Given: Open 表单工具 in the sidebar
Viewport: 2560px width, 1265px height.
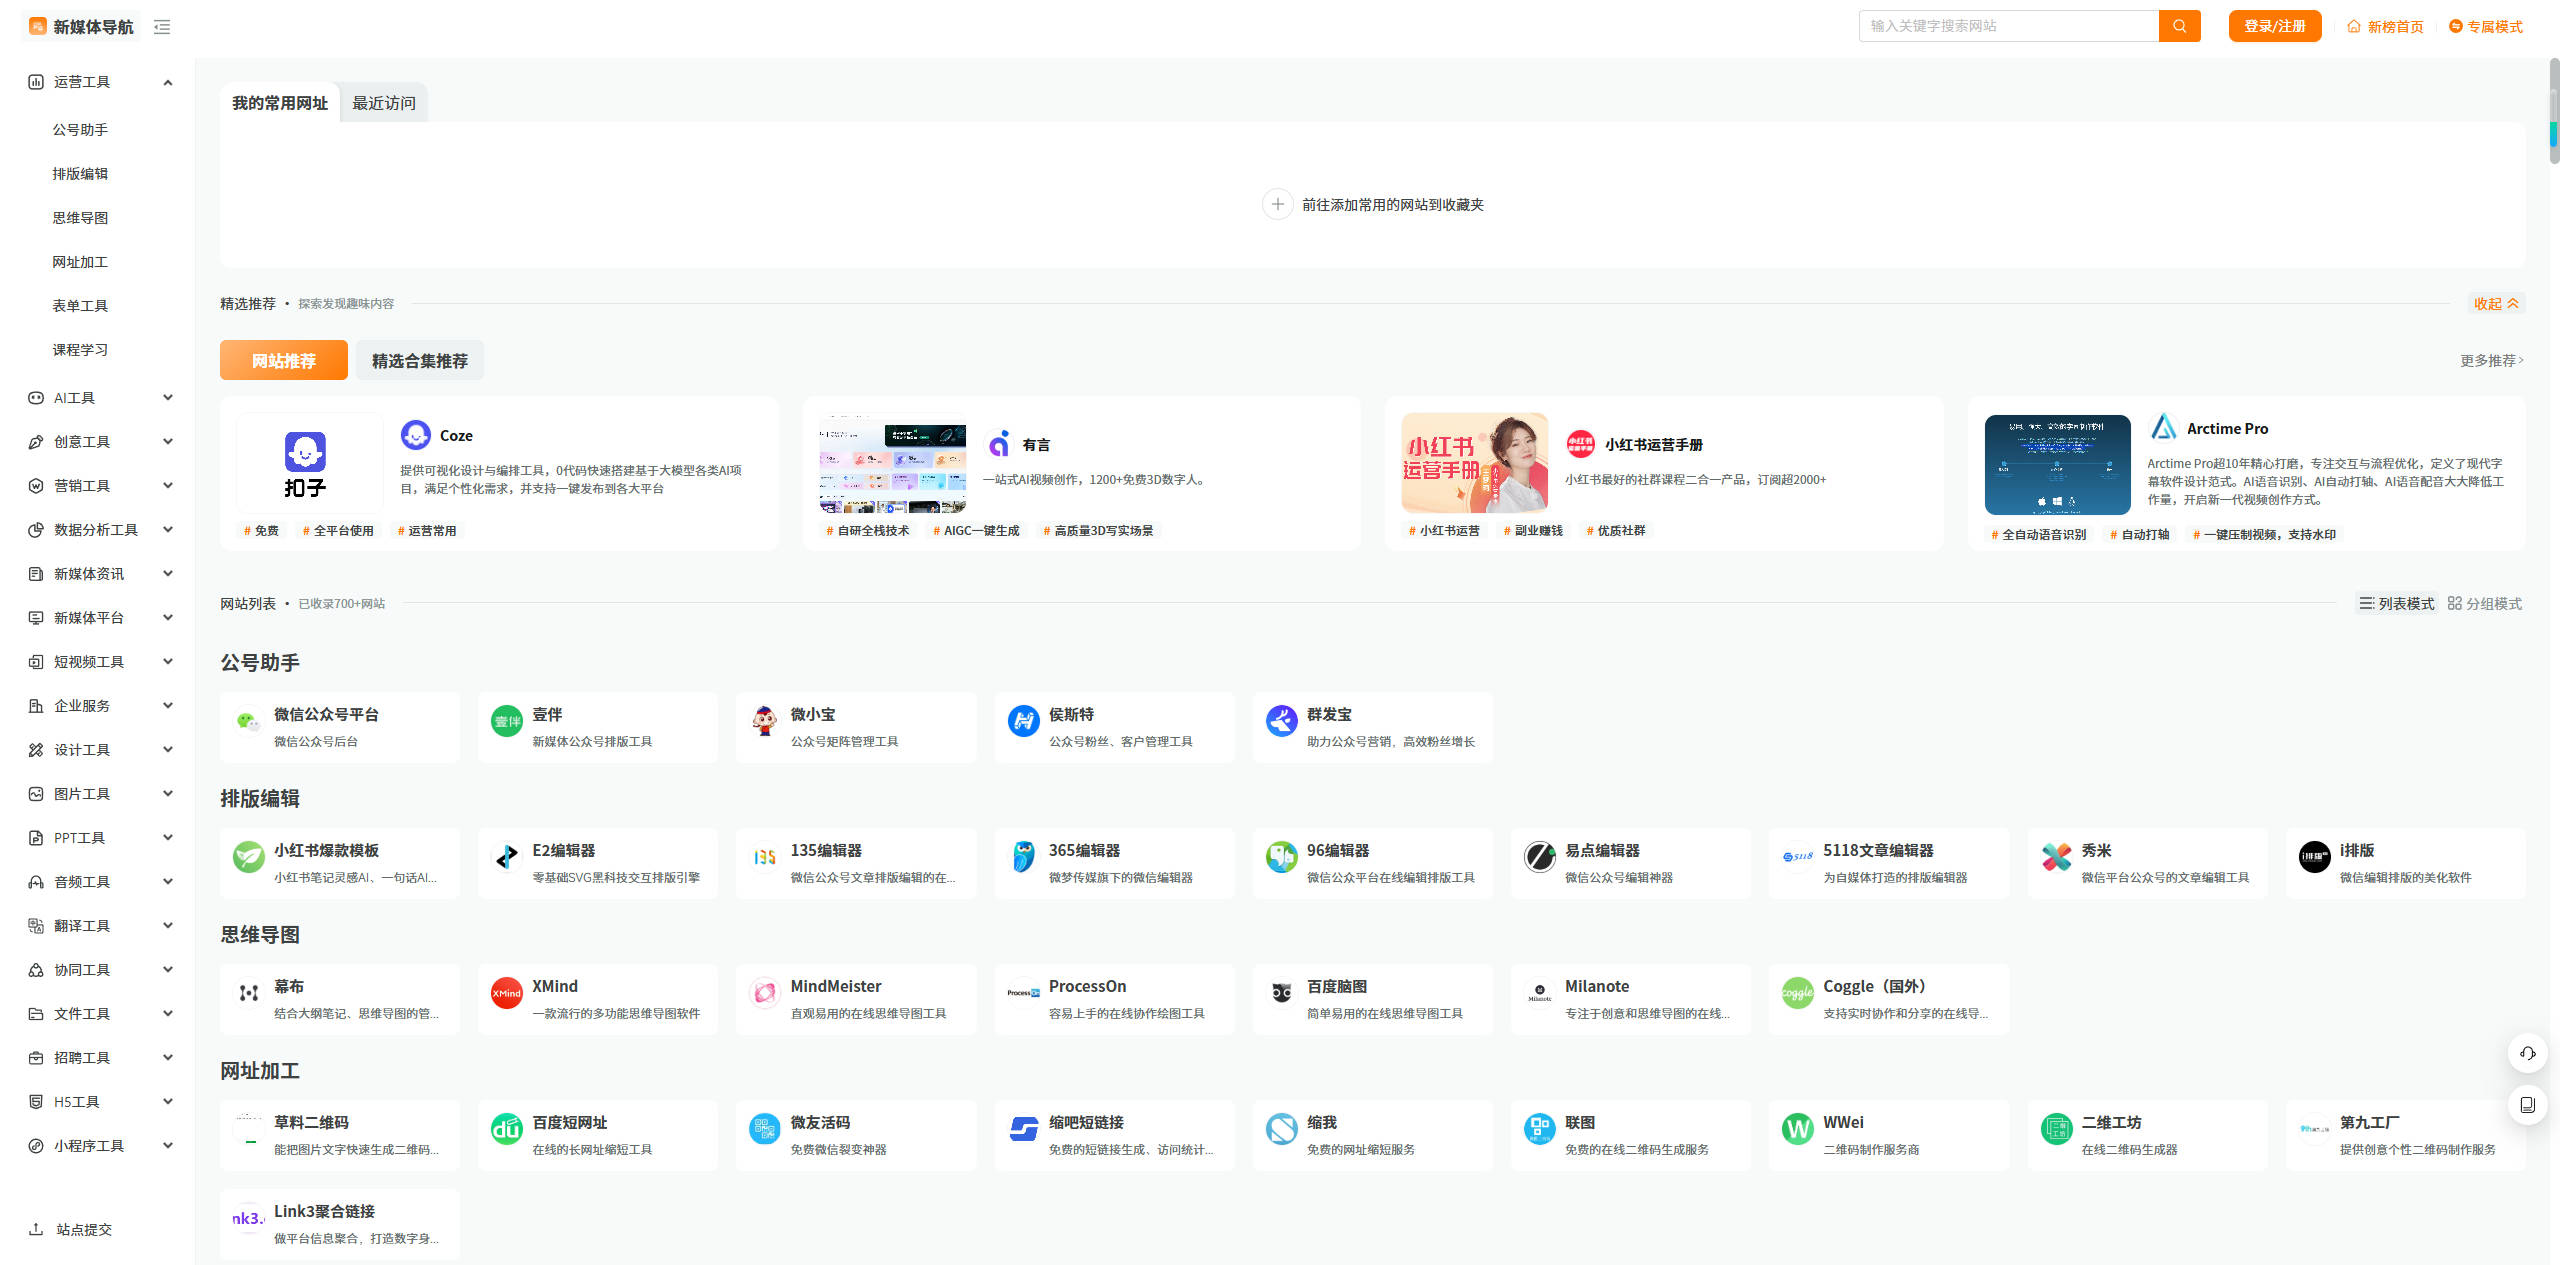Looking at the screenshot, I should pyautogui.click(x=80, y=306).
